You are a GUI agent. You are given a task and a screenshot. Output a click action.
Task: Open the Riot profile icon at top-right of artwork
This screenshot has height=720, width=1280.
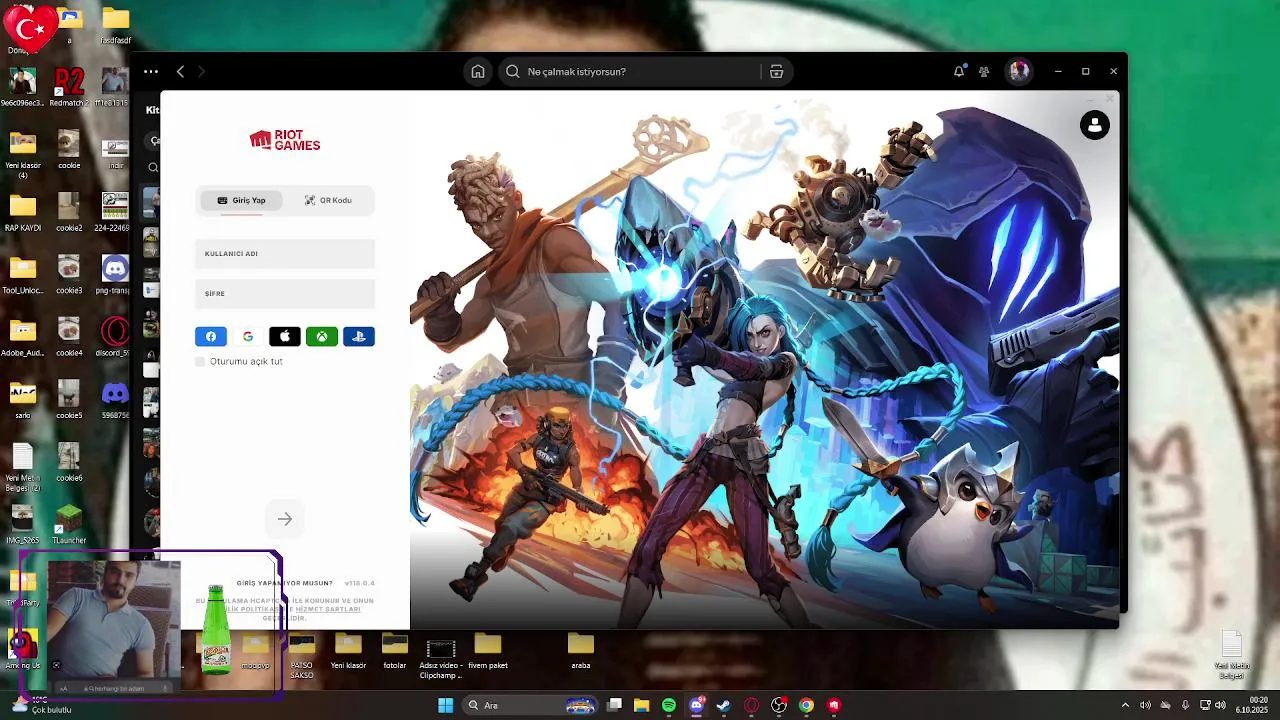coord(1095,125)
